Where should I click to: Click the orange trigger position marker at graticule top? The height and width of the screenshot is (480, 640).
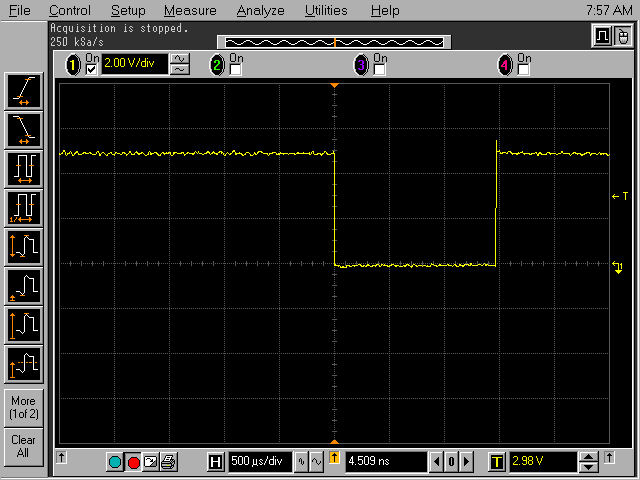coord(334,85)
